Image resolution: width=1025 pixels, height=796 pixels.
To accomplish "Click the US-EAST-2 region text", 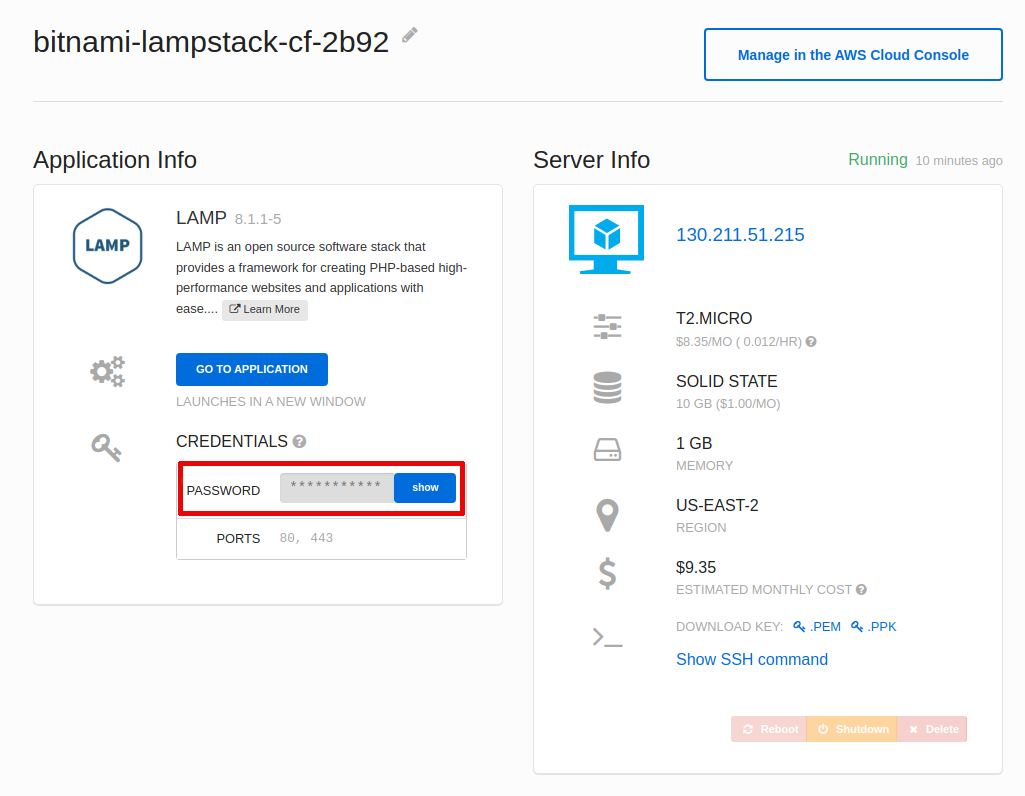I will (x=717, y=505).
